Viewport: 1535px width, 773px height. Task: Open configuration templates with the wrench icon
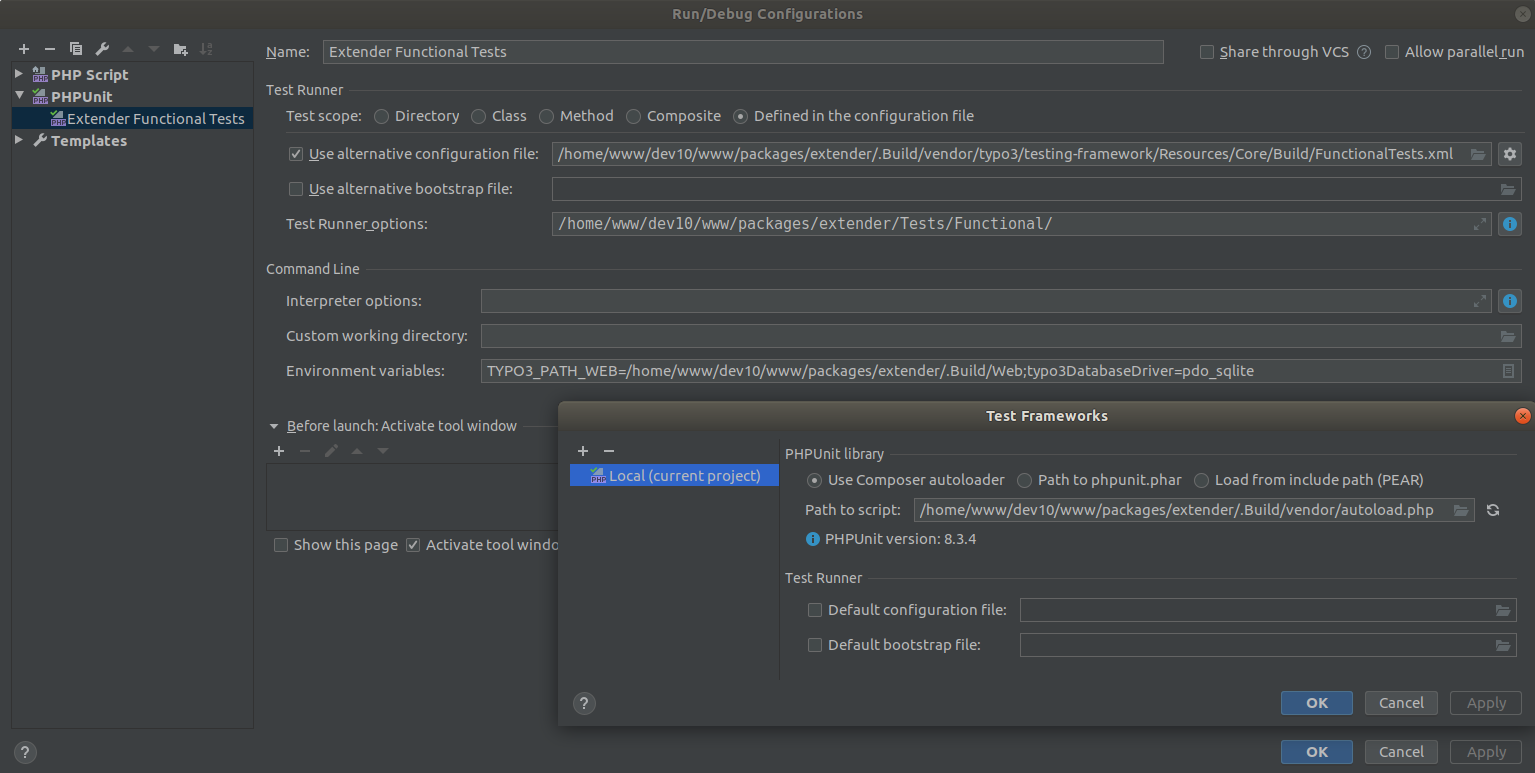tap(102, 48)
